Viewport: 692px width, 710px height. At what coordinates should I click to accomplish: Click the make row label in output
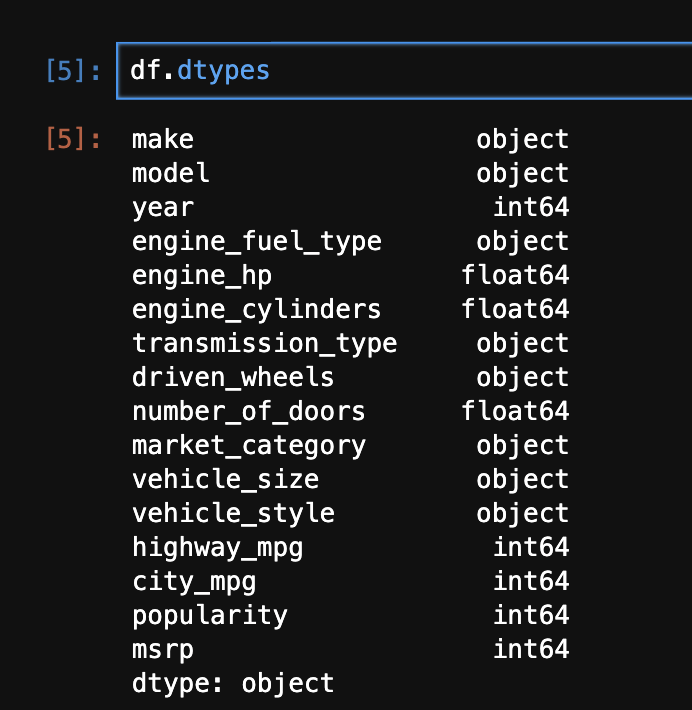(163, 139)
